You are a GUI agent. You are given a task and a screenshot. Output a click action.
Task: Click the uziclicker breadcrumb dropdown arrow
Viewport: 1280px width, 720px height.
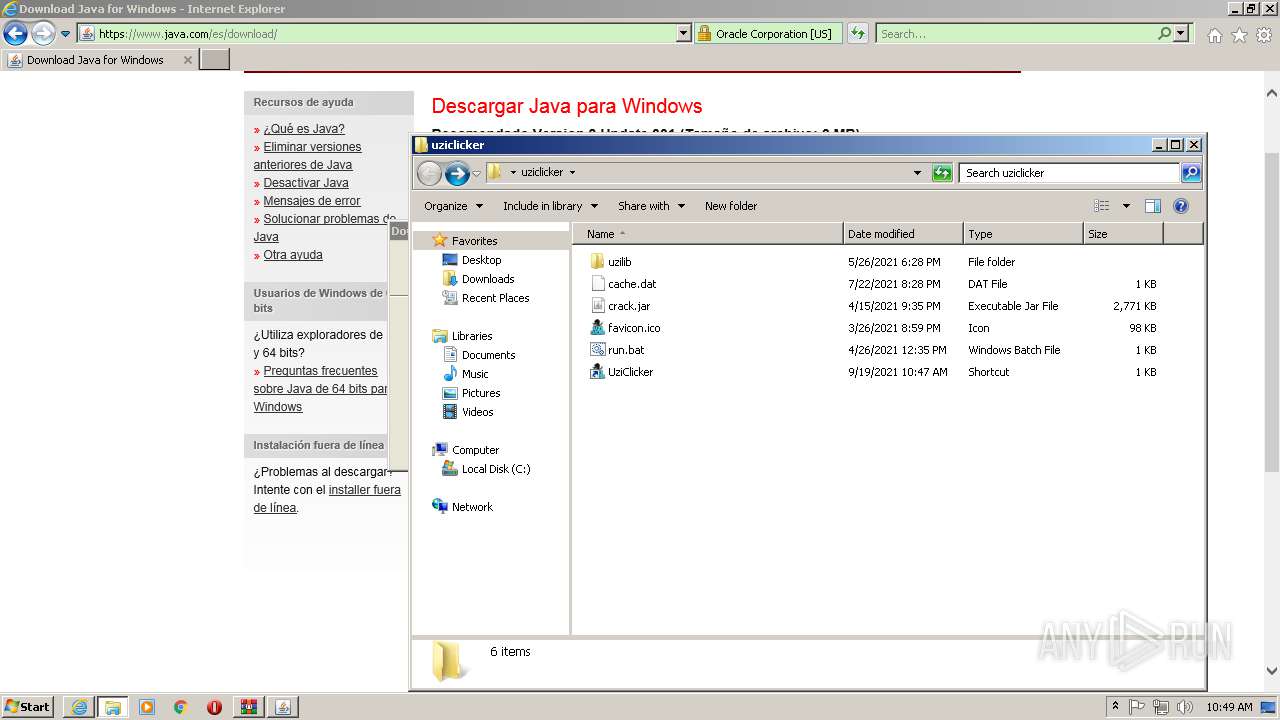click(x=572, y=172)
